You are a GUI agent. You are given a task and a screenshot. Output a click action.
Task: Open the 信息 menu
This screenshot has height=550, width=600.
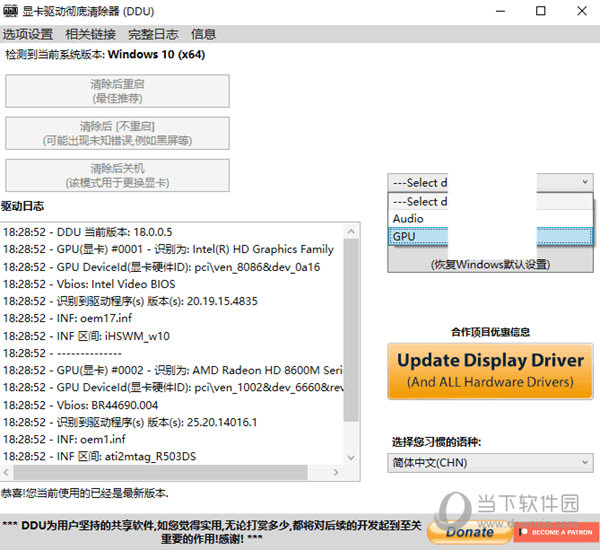[203, 34]
